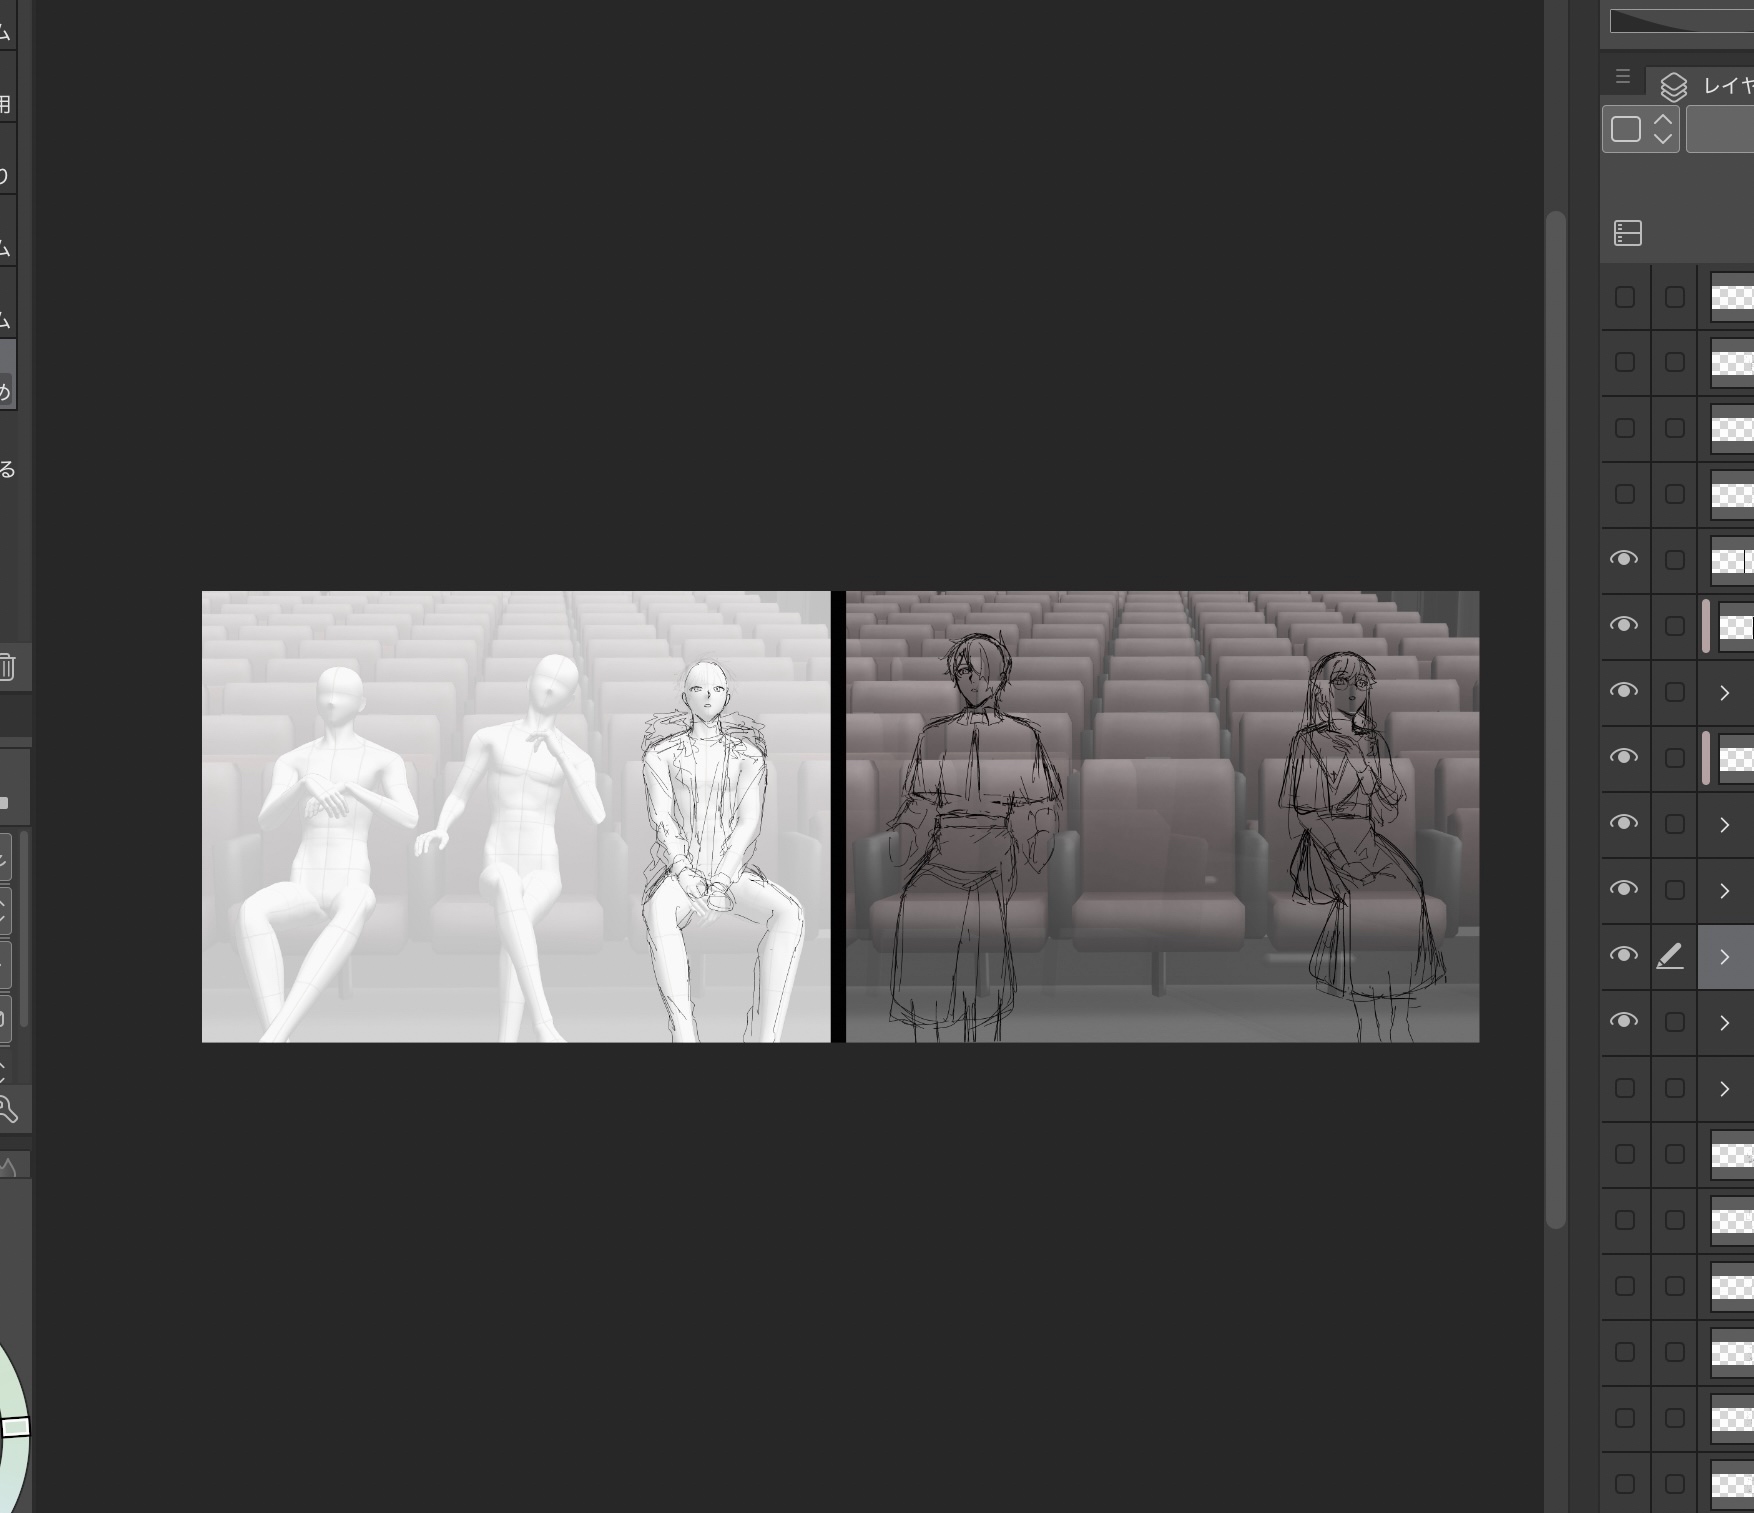Click the pen icon on the editing layer
The height and width of the screenshot is (1513, 1754).
pyautogui.click(x=1670, y=957)
